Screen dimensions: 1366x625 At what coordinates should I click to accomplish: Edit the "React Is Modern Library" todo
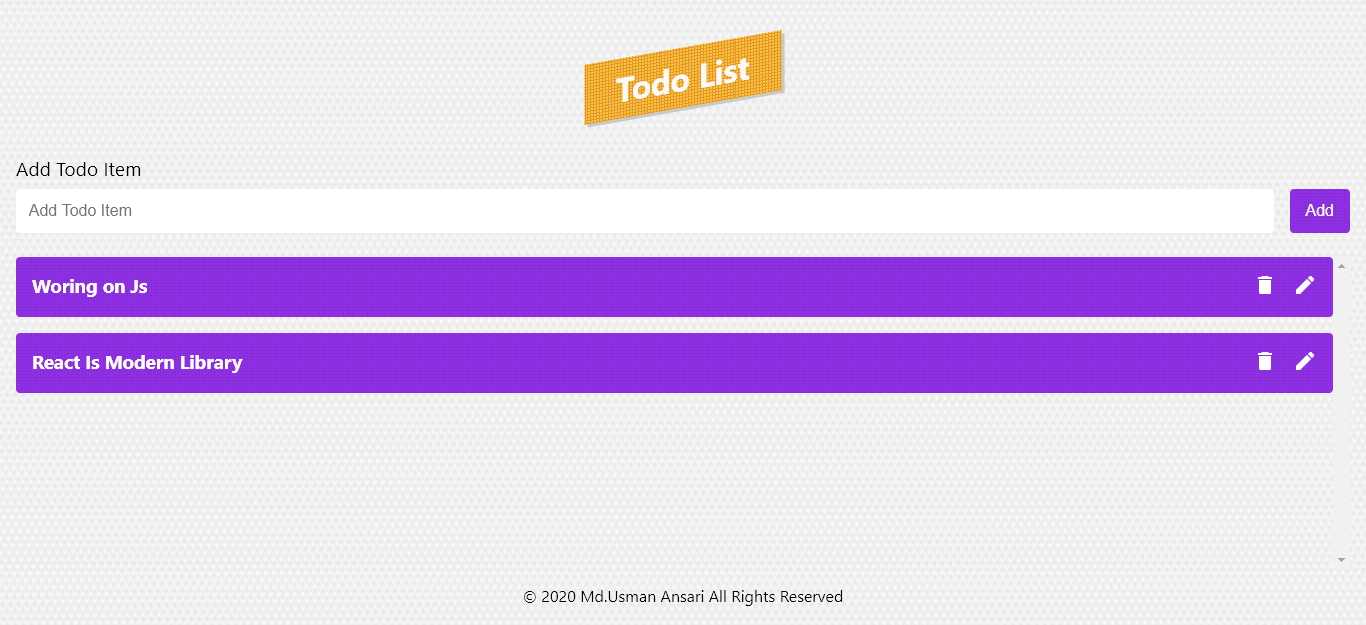coord(1305,362)
